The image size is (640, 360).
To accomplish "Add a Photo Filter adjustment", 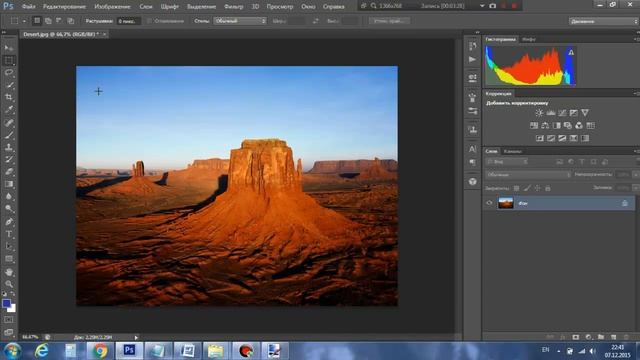I will 568,125.
